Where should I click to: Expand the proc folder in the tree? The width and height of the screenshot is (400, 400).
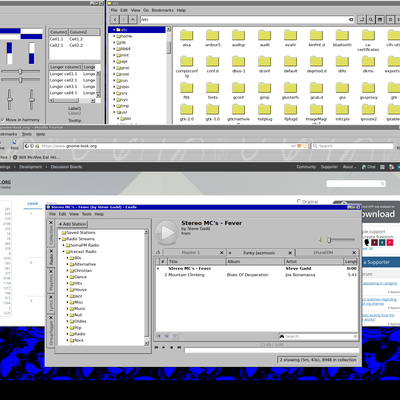tap(114, 68)
